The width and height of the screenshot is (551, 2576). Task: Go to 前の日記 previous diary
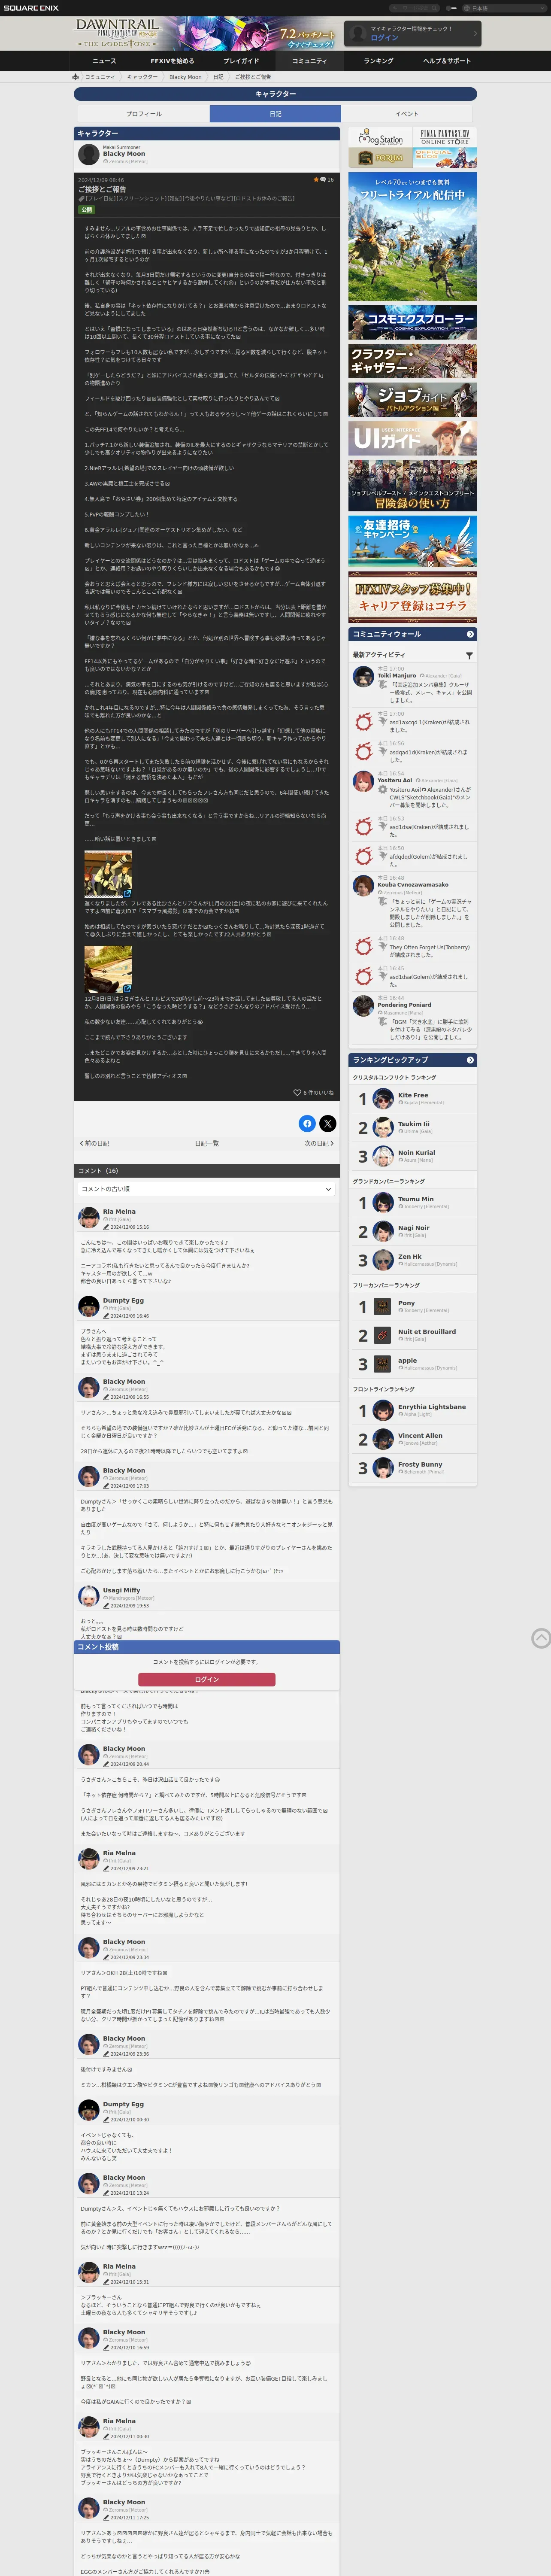(x=95, y=1143)
